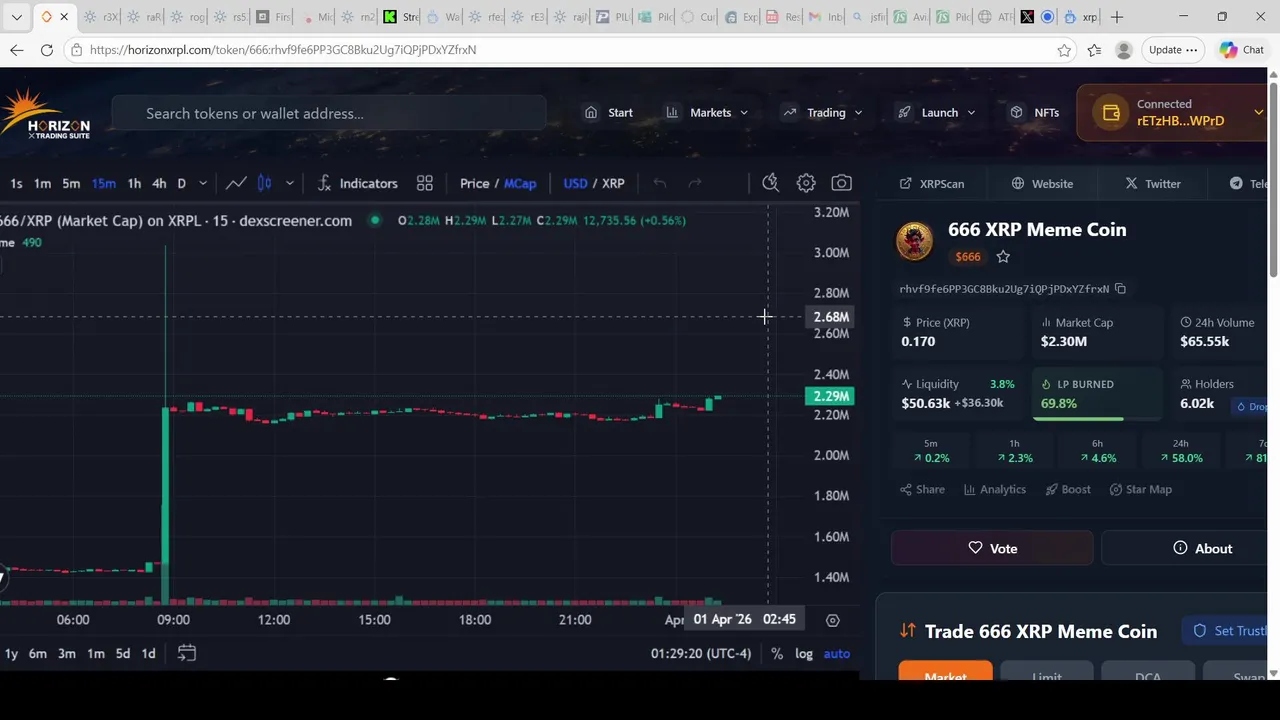This screenshot has width=1280, height=720.
Task: Take a chart snapshot with camera icon
Action: (842, 183)
